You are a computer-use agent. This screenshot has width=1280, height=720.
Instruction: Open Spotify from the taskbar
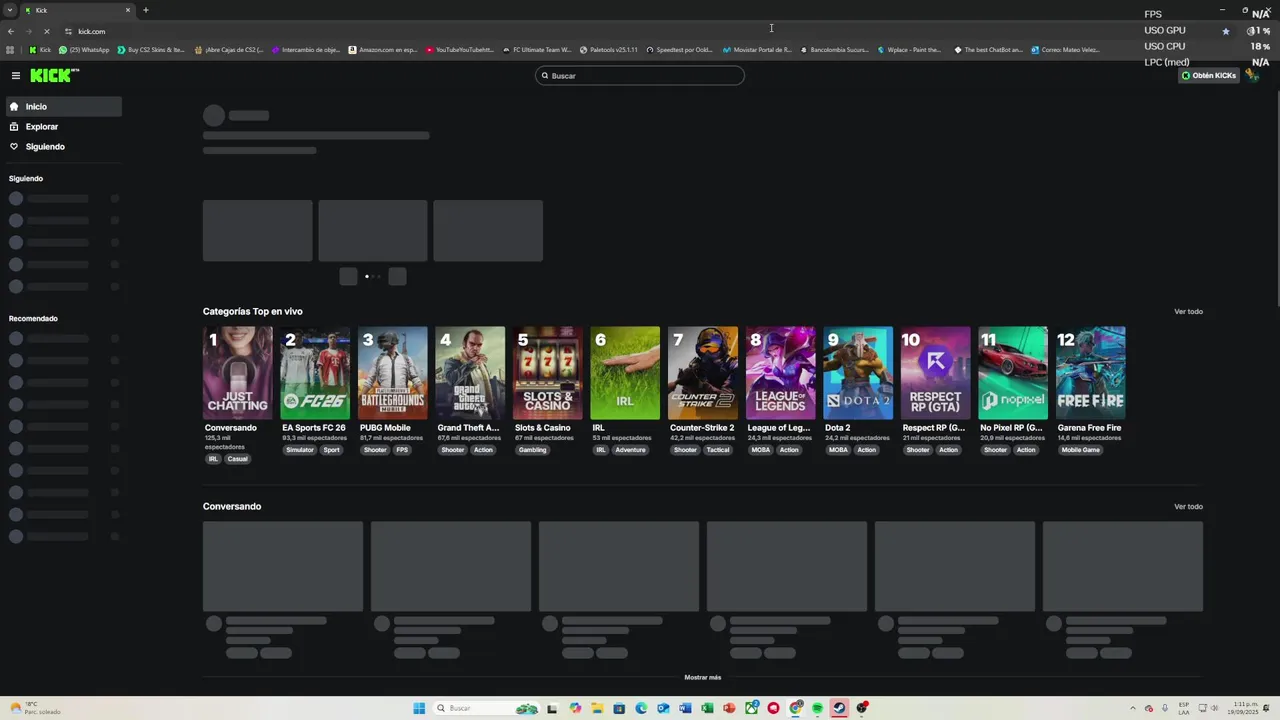817,708
